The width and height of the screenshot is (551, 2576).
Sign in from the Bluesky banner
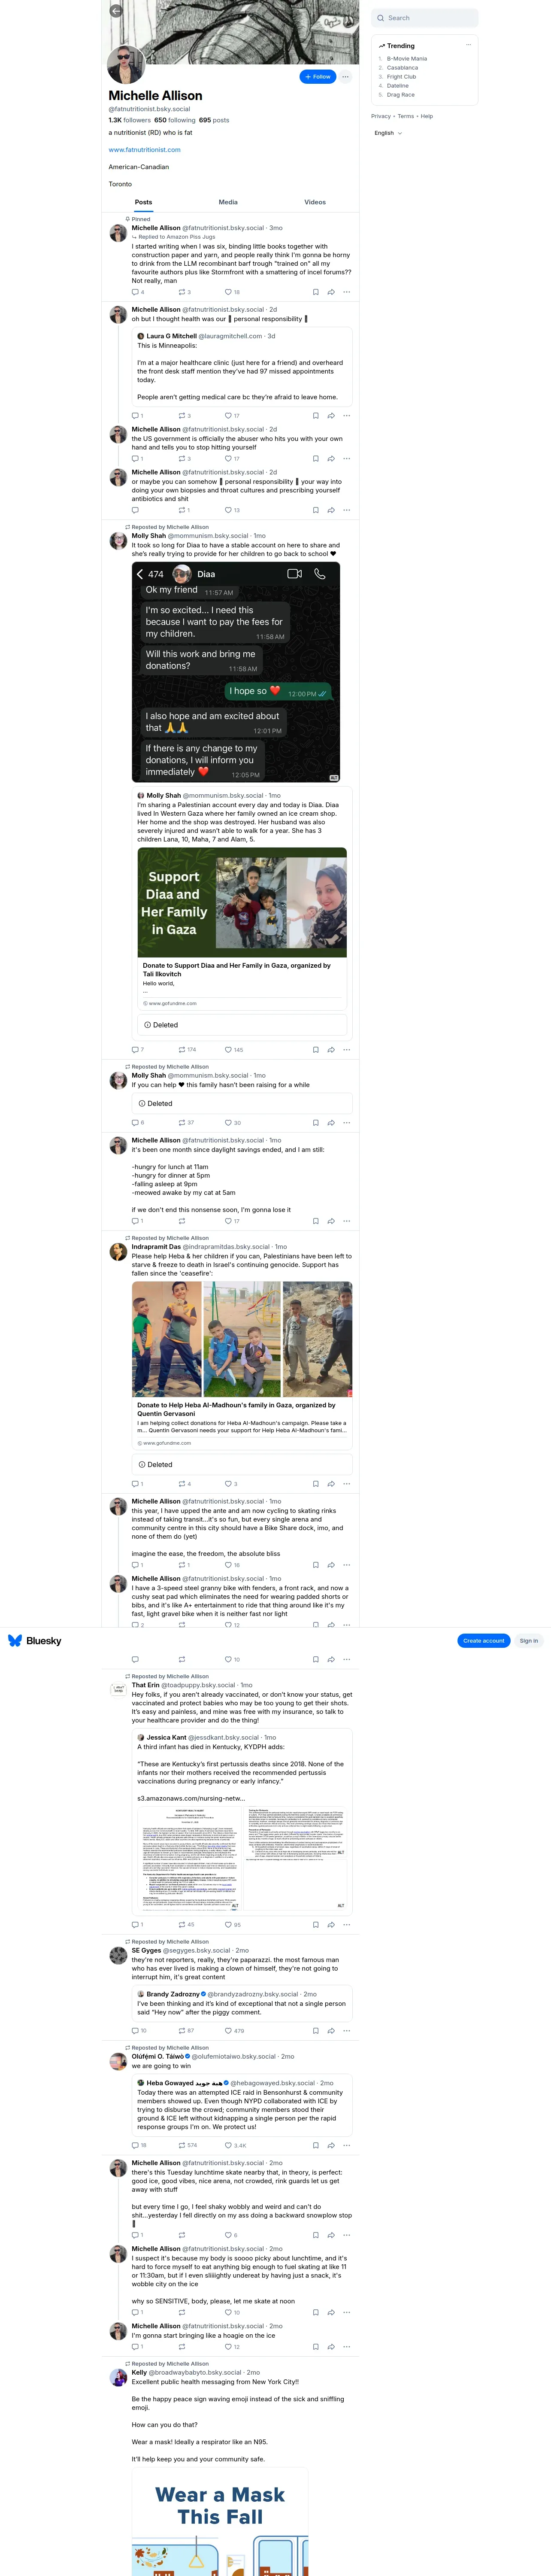(x=529, y=1641)
